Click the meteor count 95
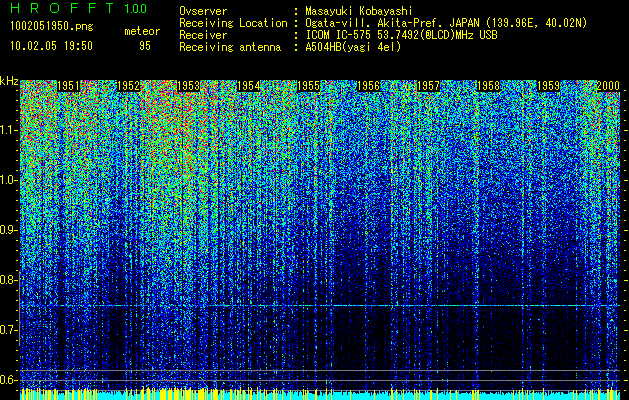This screenshot has height=400, width=629. click(145, 46)
